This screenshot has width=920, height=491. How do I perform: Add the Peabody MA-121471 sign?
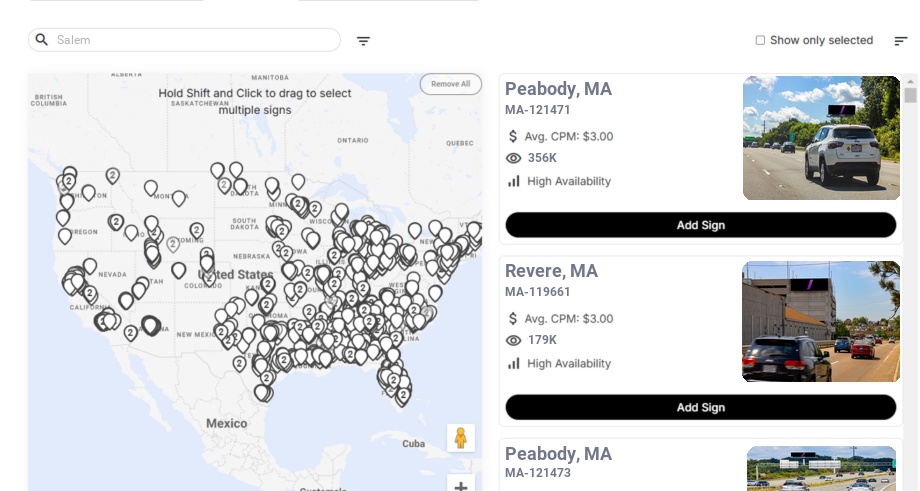click(700, 225)
